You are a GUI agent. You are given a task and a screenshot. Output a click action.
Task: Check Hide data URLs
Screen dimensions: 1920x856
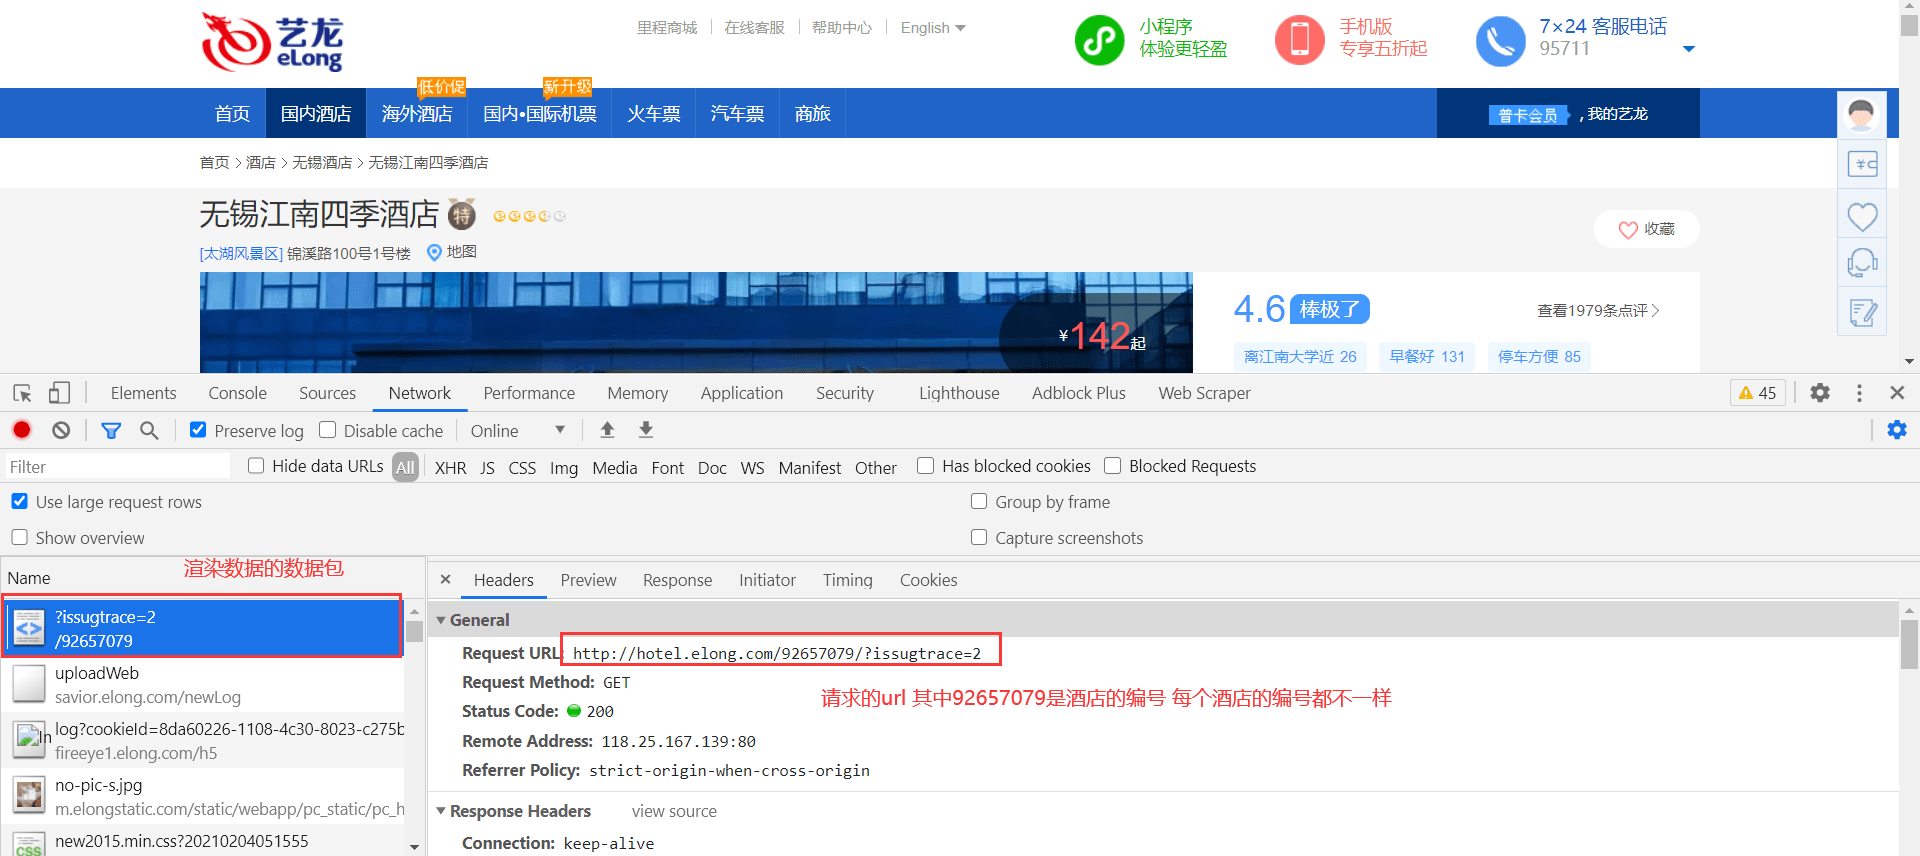coord(256,466)
